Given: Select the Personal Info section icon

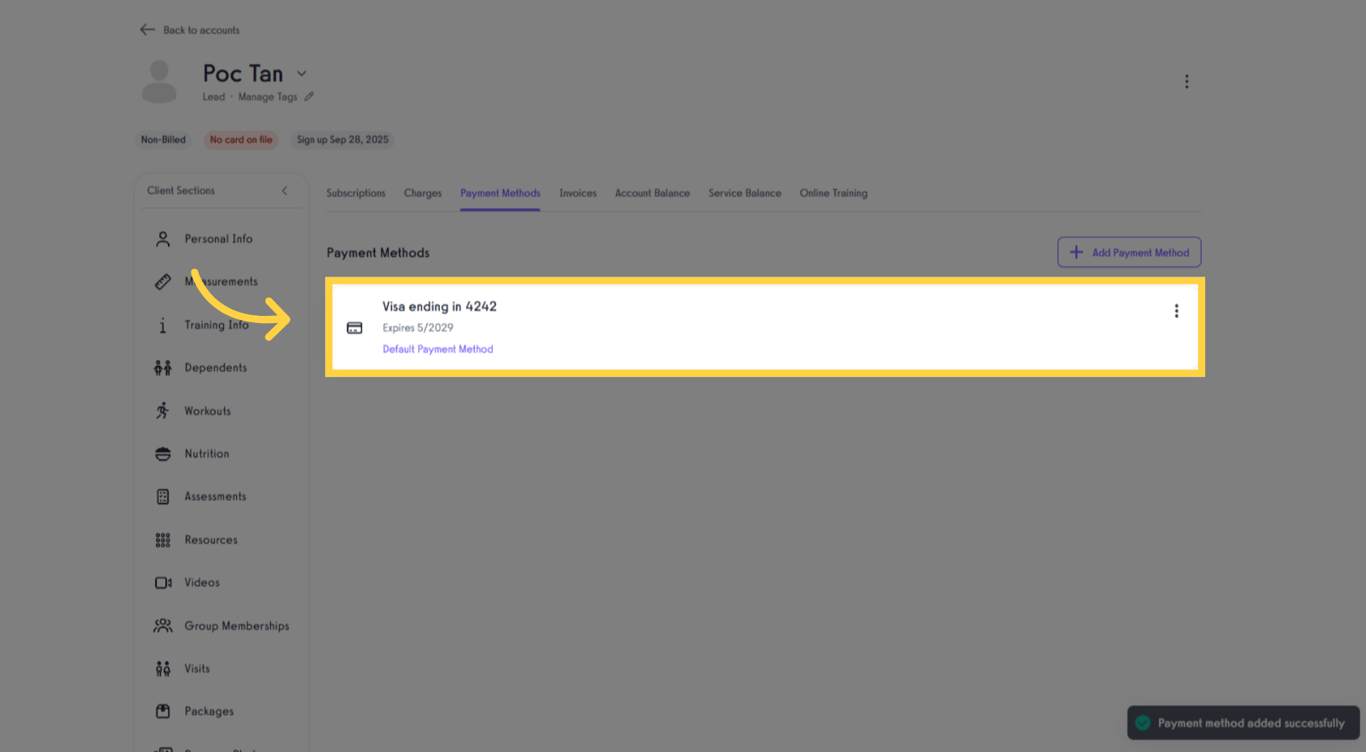Looking at the screenshot, I should click(162, 238).
